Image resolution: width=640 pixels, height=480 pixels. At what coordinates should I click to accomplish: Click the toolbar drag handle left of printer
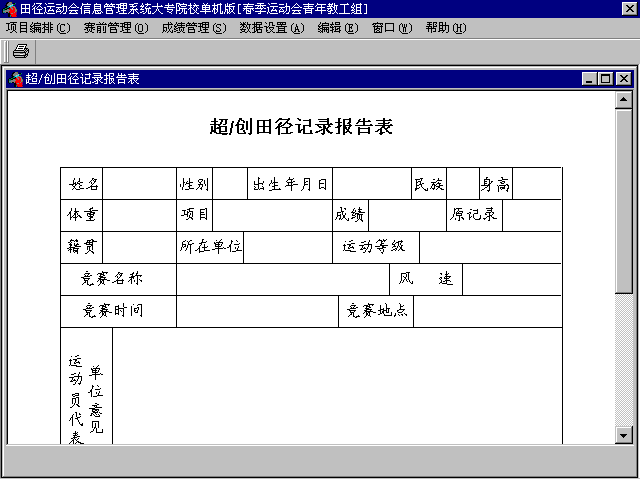pyautogui.click(x=6, y=52)
